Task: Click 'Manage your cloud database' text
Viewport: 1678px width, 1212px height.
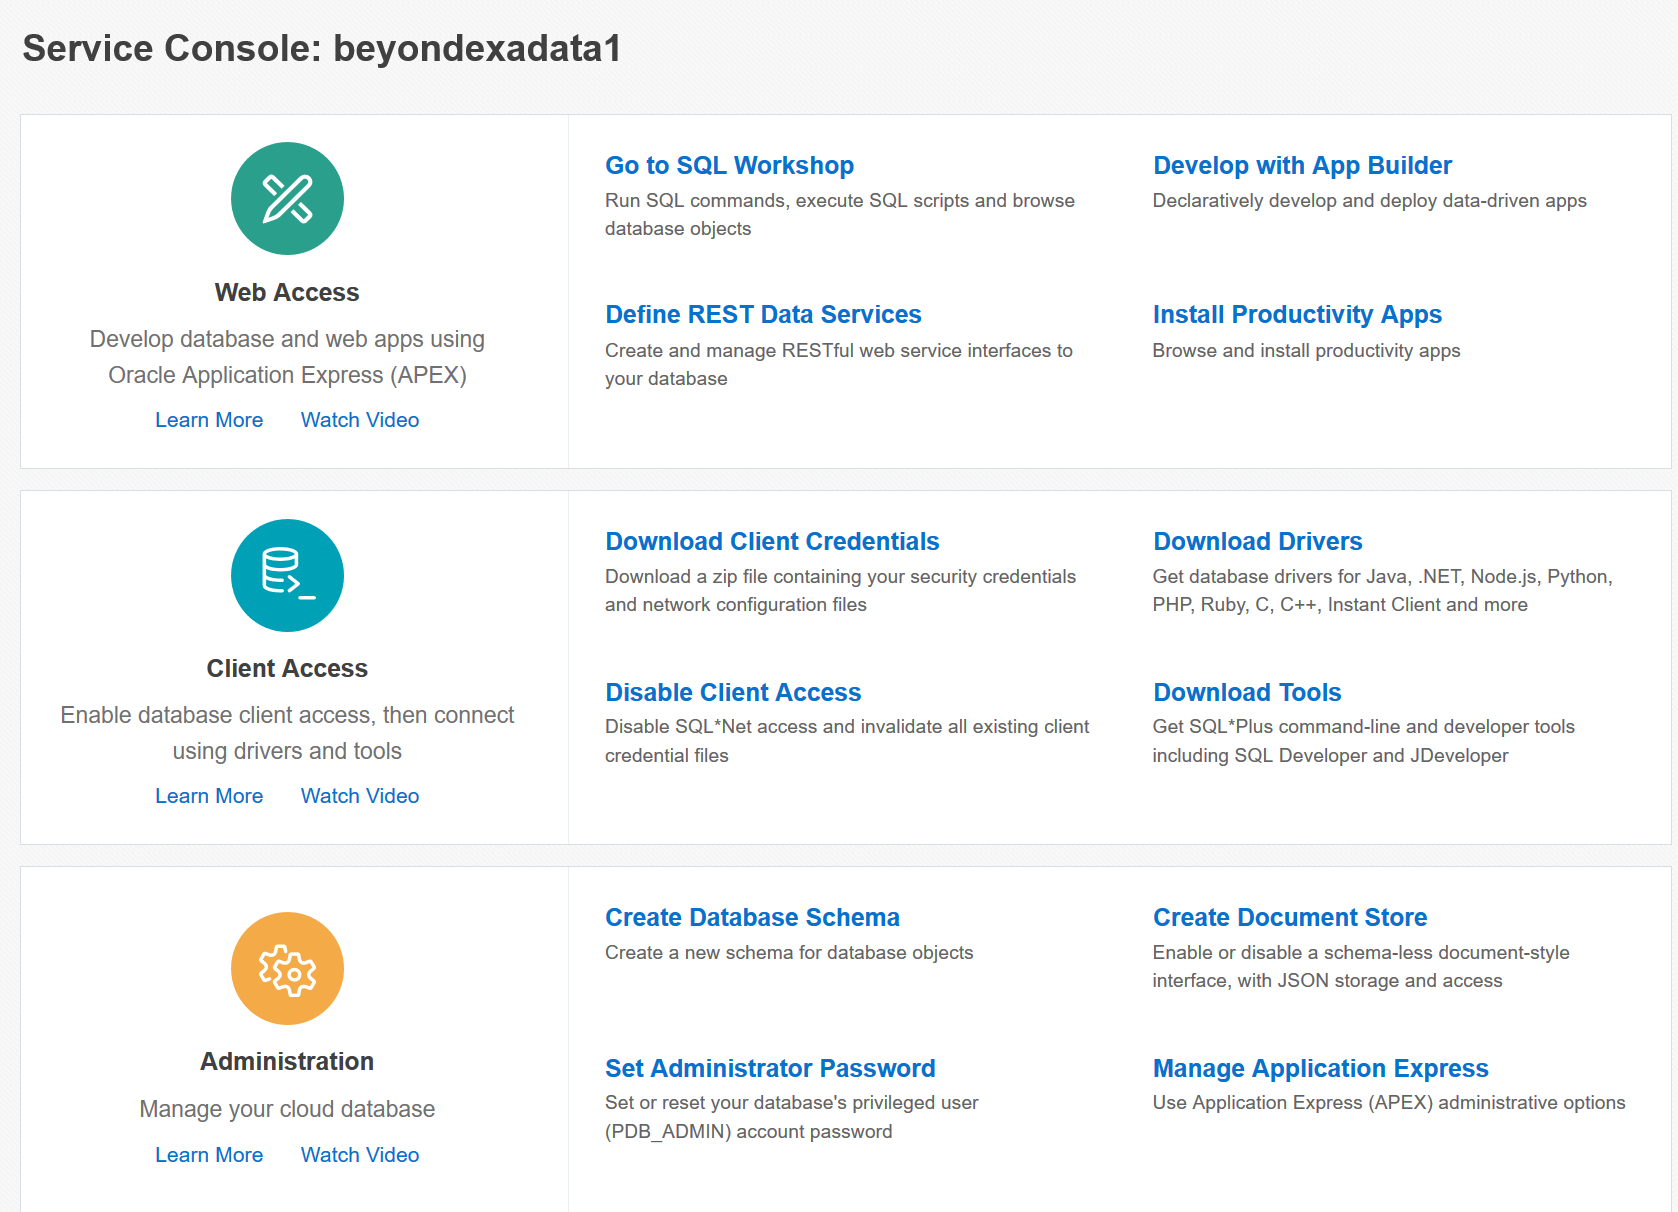Action: (287, 1109)
